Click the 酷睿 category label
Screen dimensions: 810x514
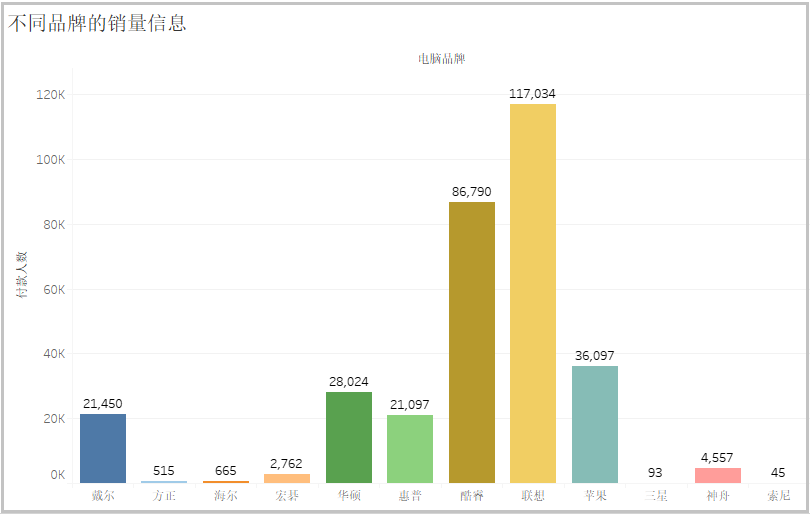[472, 496]
